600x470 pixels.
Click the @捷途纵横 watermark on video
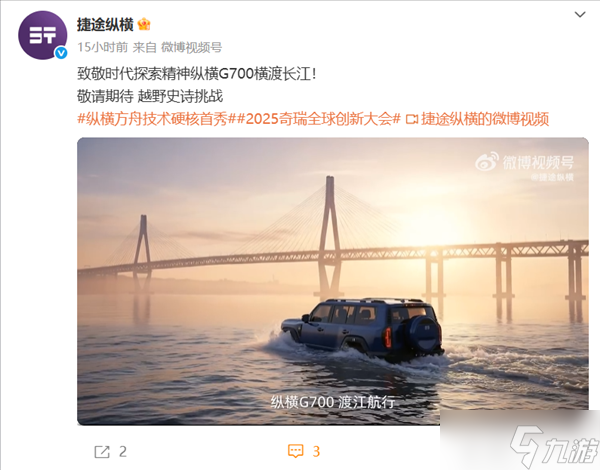(552, 177)
